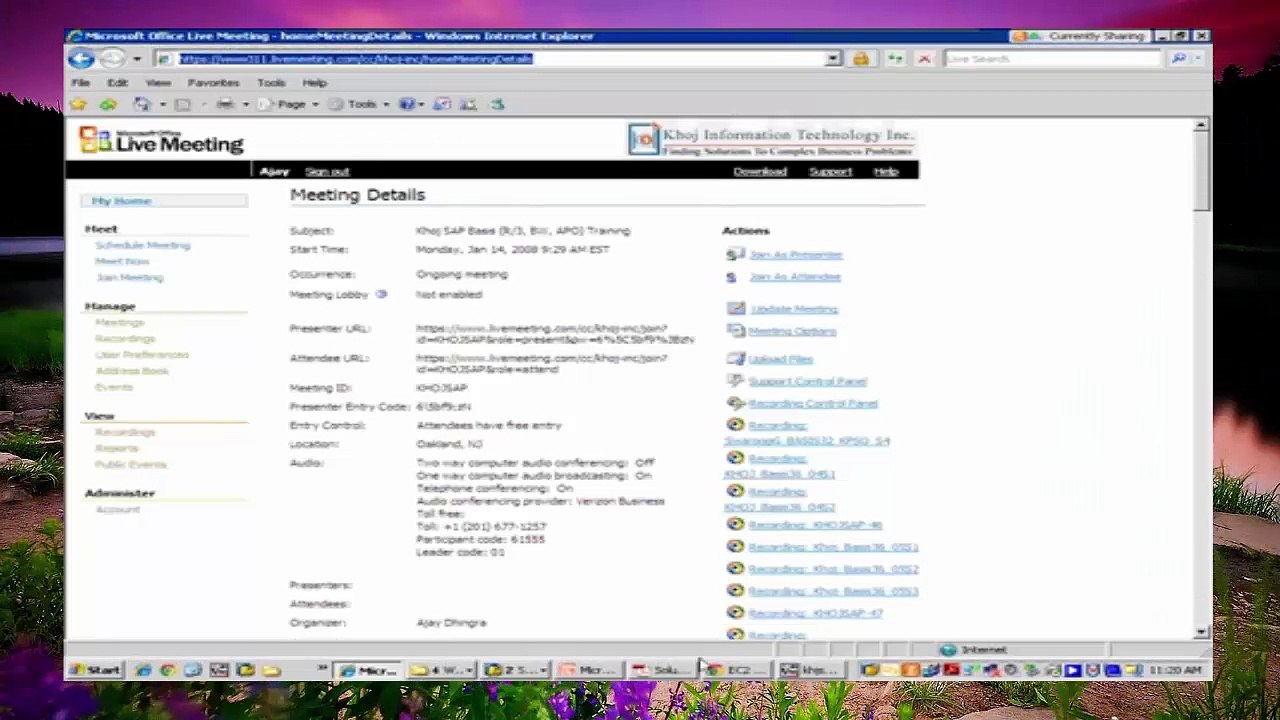
Task: Click the Join Meeting sidebar link
Action: 130,277
